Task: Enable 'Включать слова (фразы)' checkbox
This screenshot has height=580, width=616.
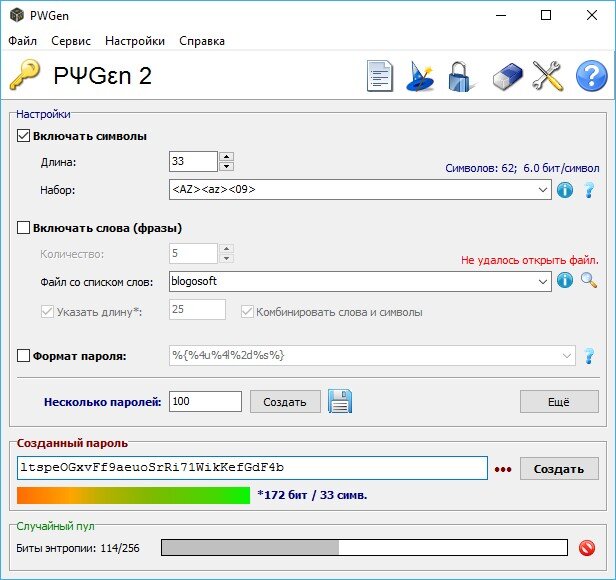Action: click(23, 228)
